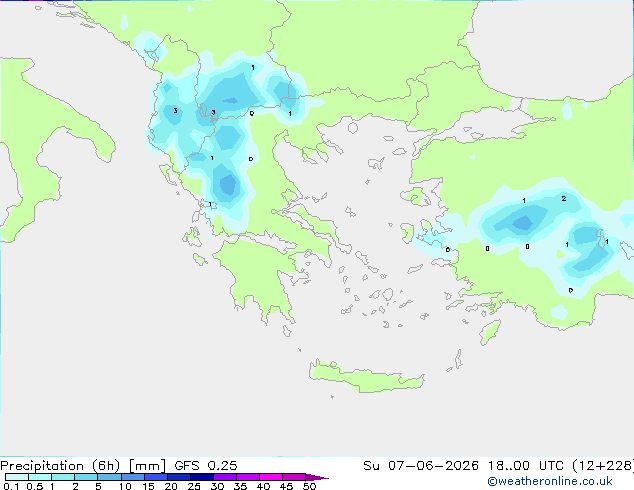Select the 2–5 mm legend color swatch

[x=86, y=477]
